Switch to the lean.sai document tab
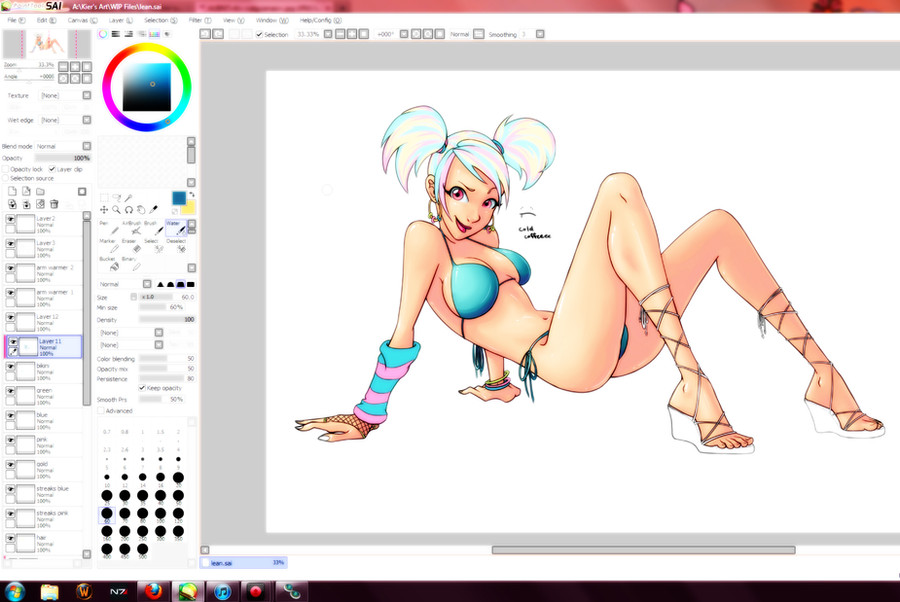900x602 pixels. click(x=243, y=563)
